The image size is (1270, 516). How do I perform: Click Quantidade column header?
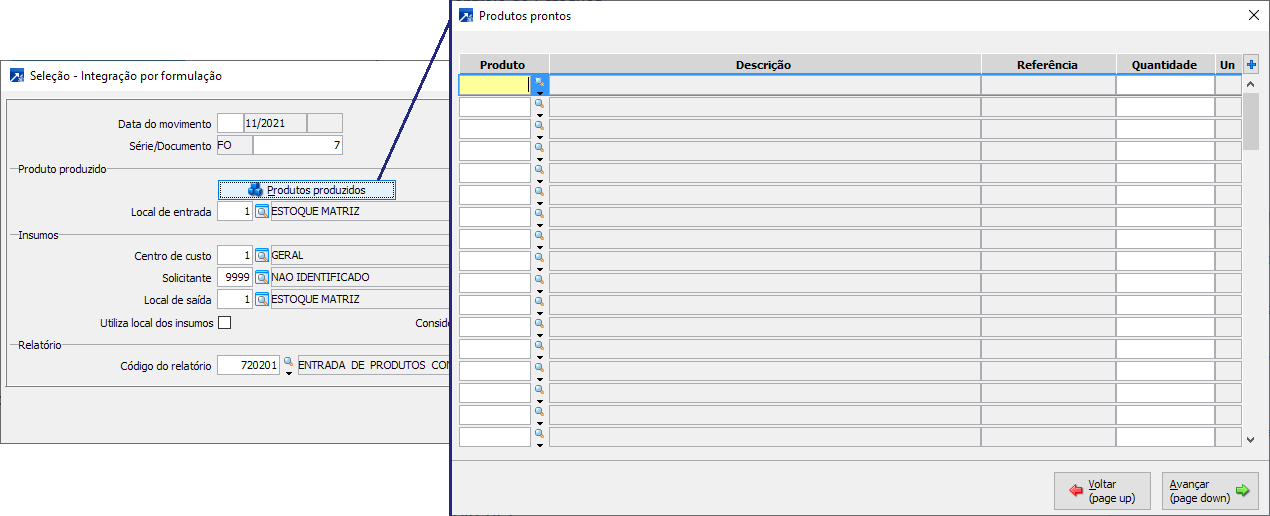coord(1165,65)
